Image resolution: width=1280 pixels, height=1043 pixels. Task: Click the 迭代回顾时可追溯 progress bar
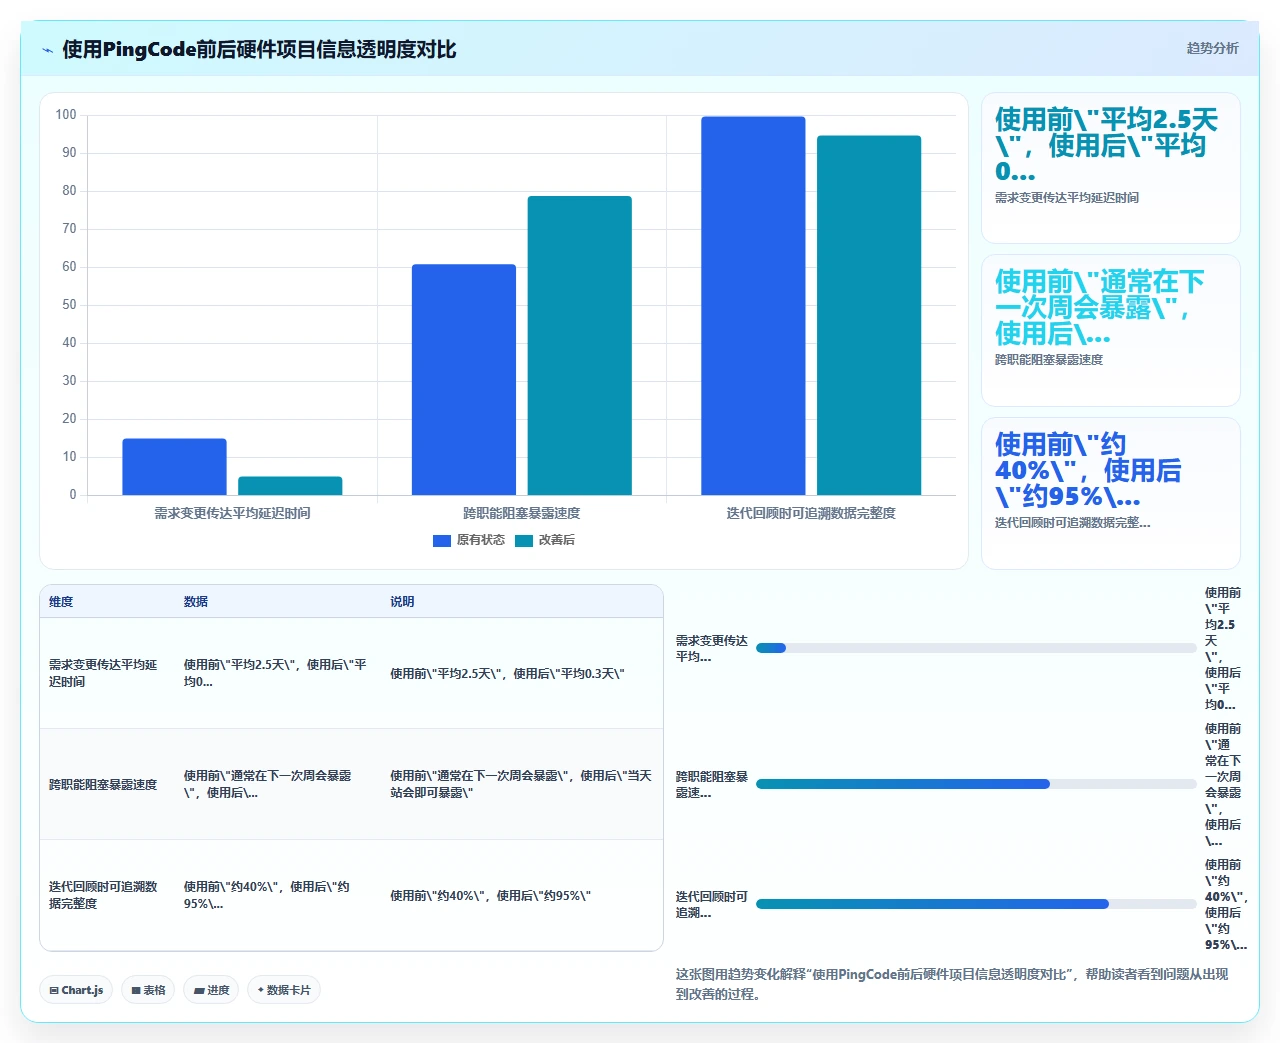(976, 904)
